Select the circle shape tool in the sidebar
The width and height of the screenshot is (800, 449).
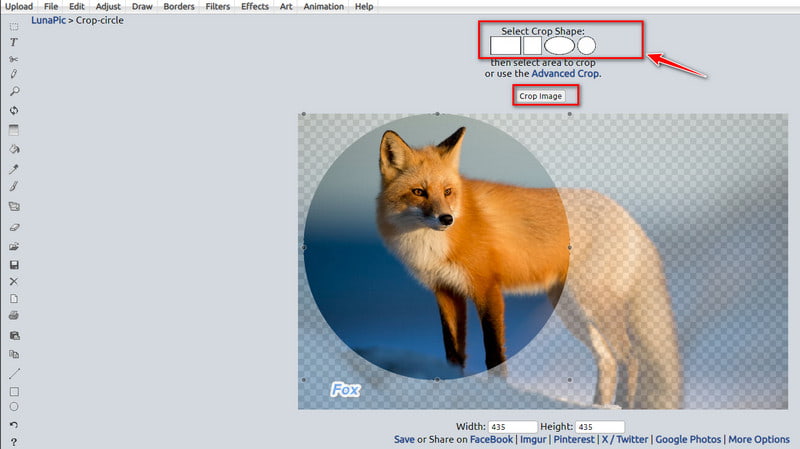point(14,407)
